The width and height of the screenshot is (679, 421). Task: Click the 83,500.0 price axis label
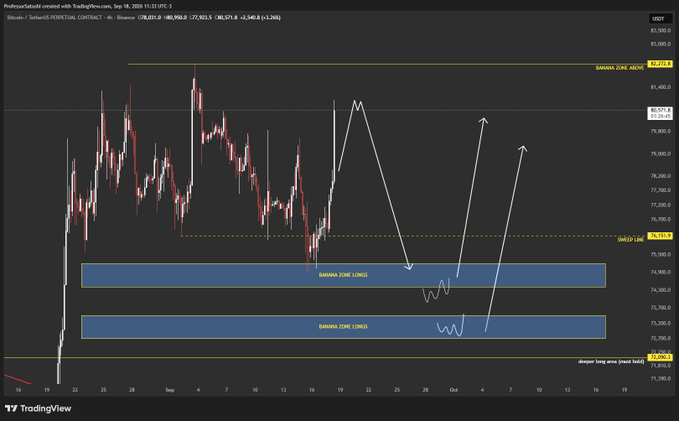(x=660, y=31)
